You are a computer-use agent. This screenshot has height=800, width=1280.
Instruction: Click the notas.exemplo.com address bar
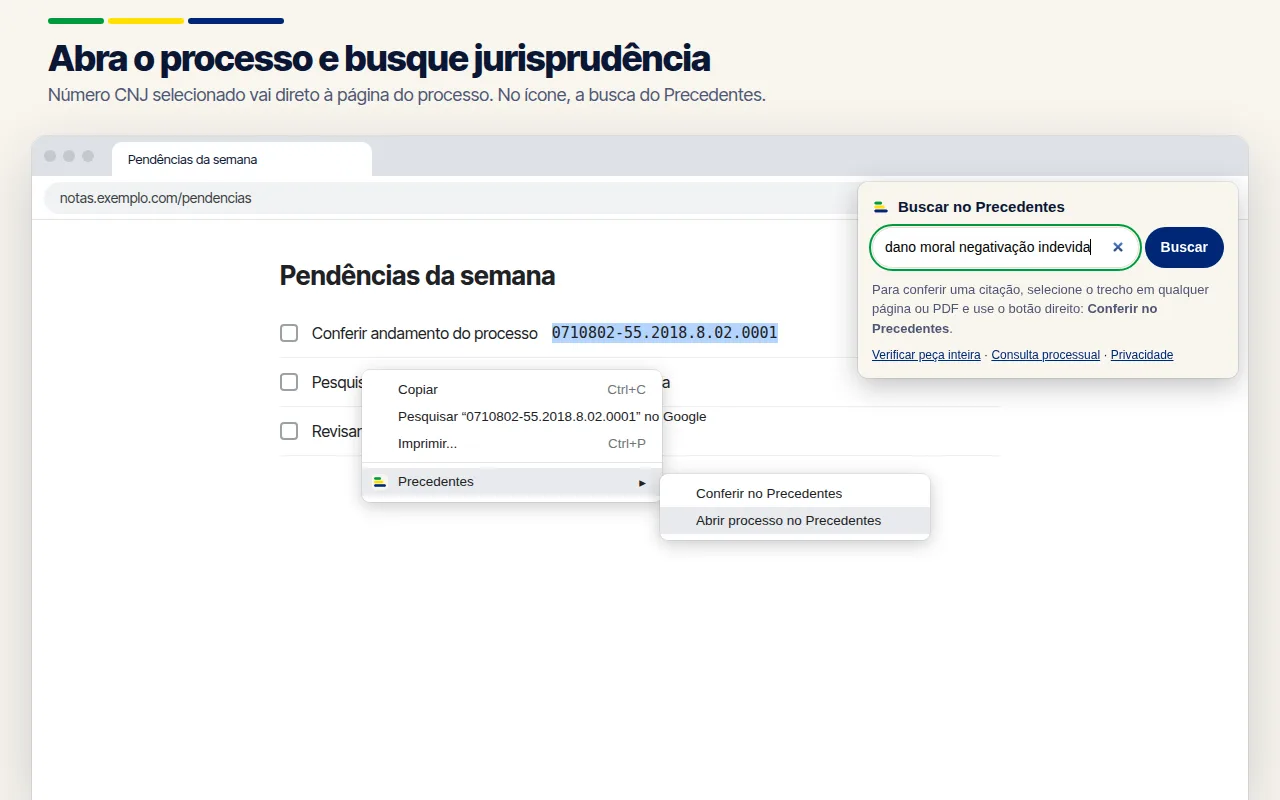450,198
